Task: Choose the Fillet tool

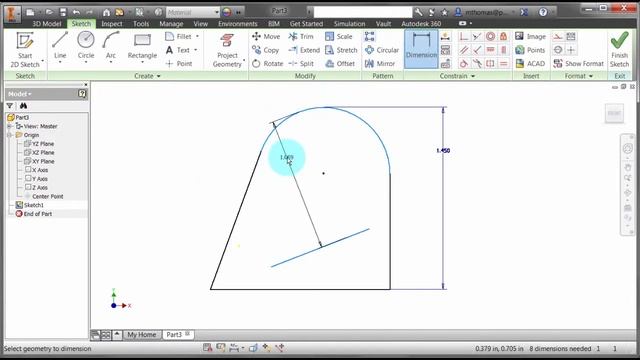Action: 179,36
